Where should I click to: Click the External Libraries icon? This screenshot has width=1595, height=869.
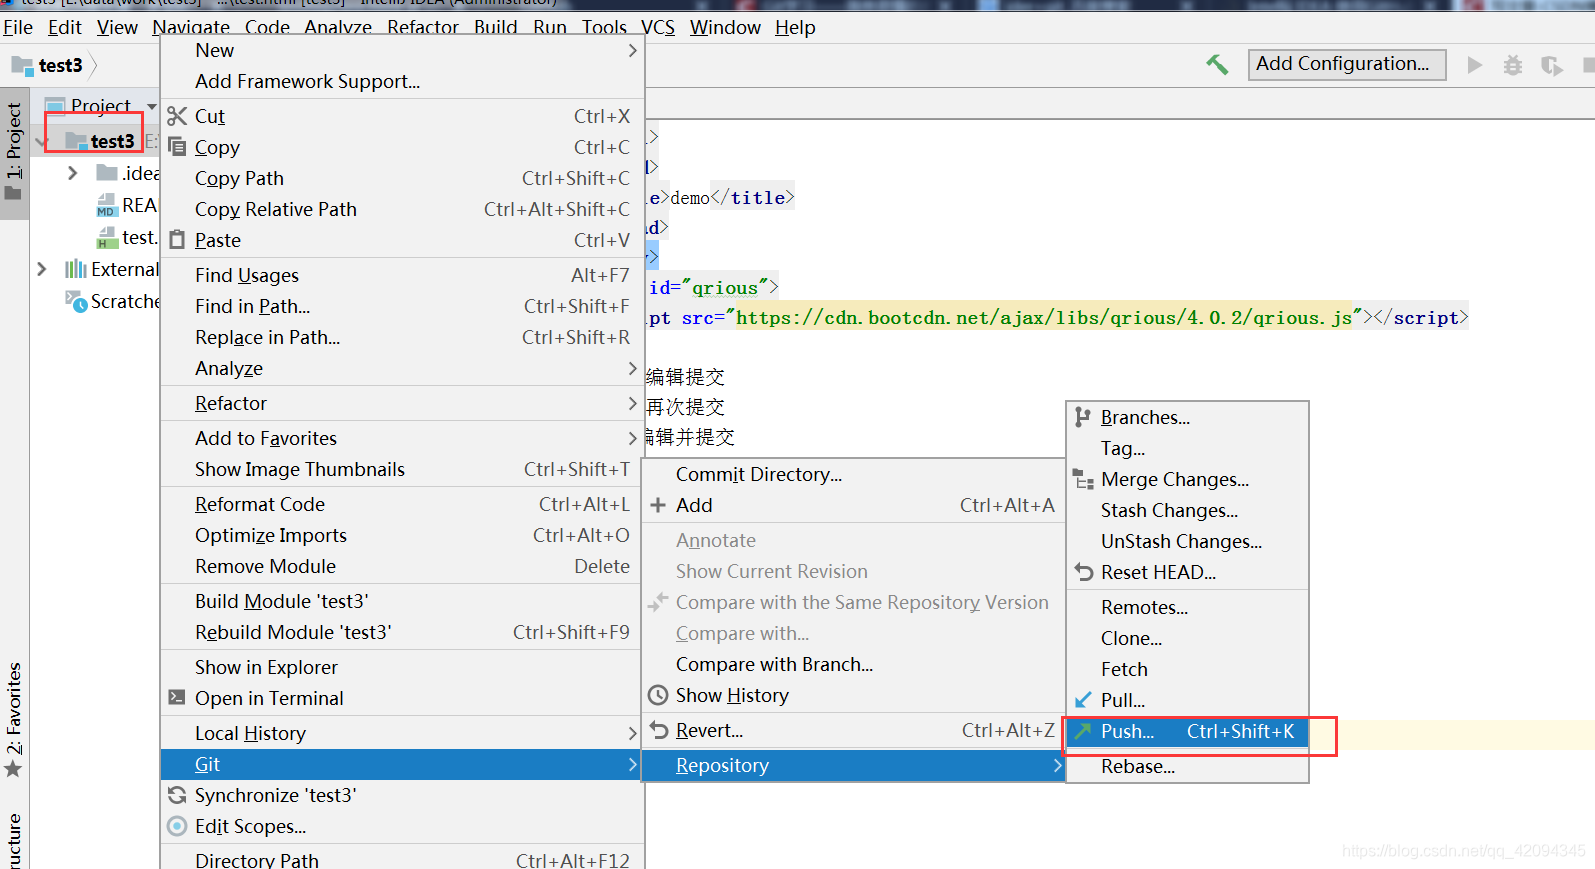tap(76, 269)
